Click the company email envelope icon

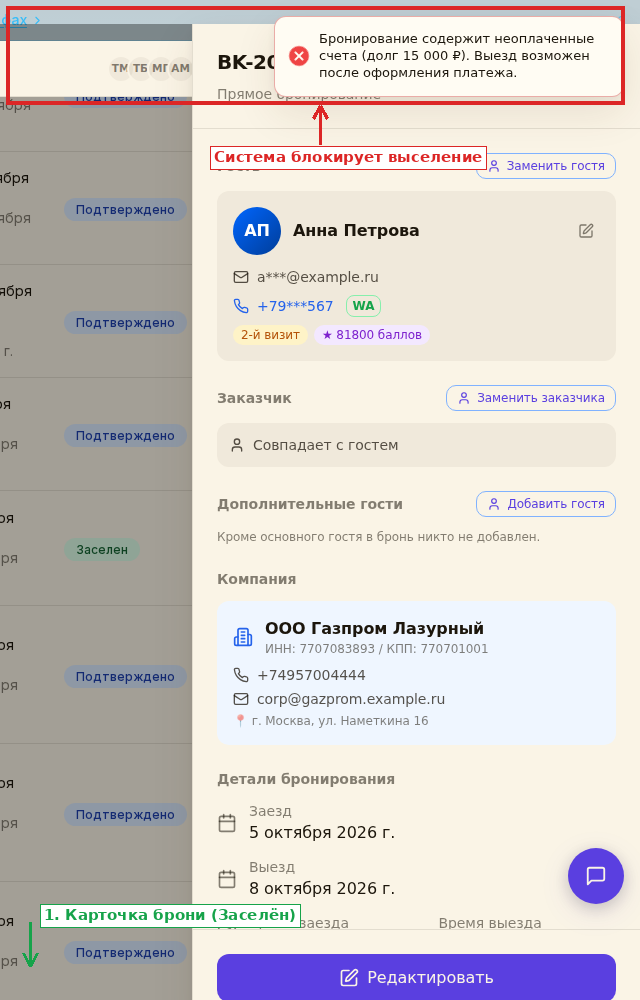(x=241, y=700)
